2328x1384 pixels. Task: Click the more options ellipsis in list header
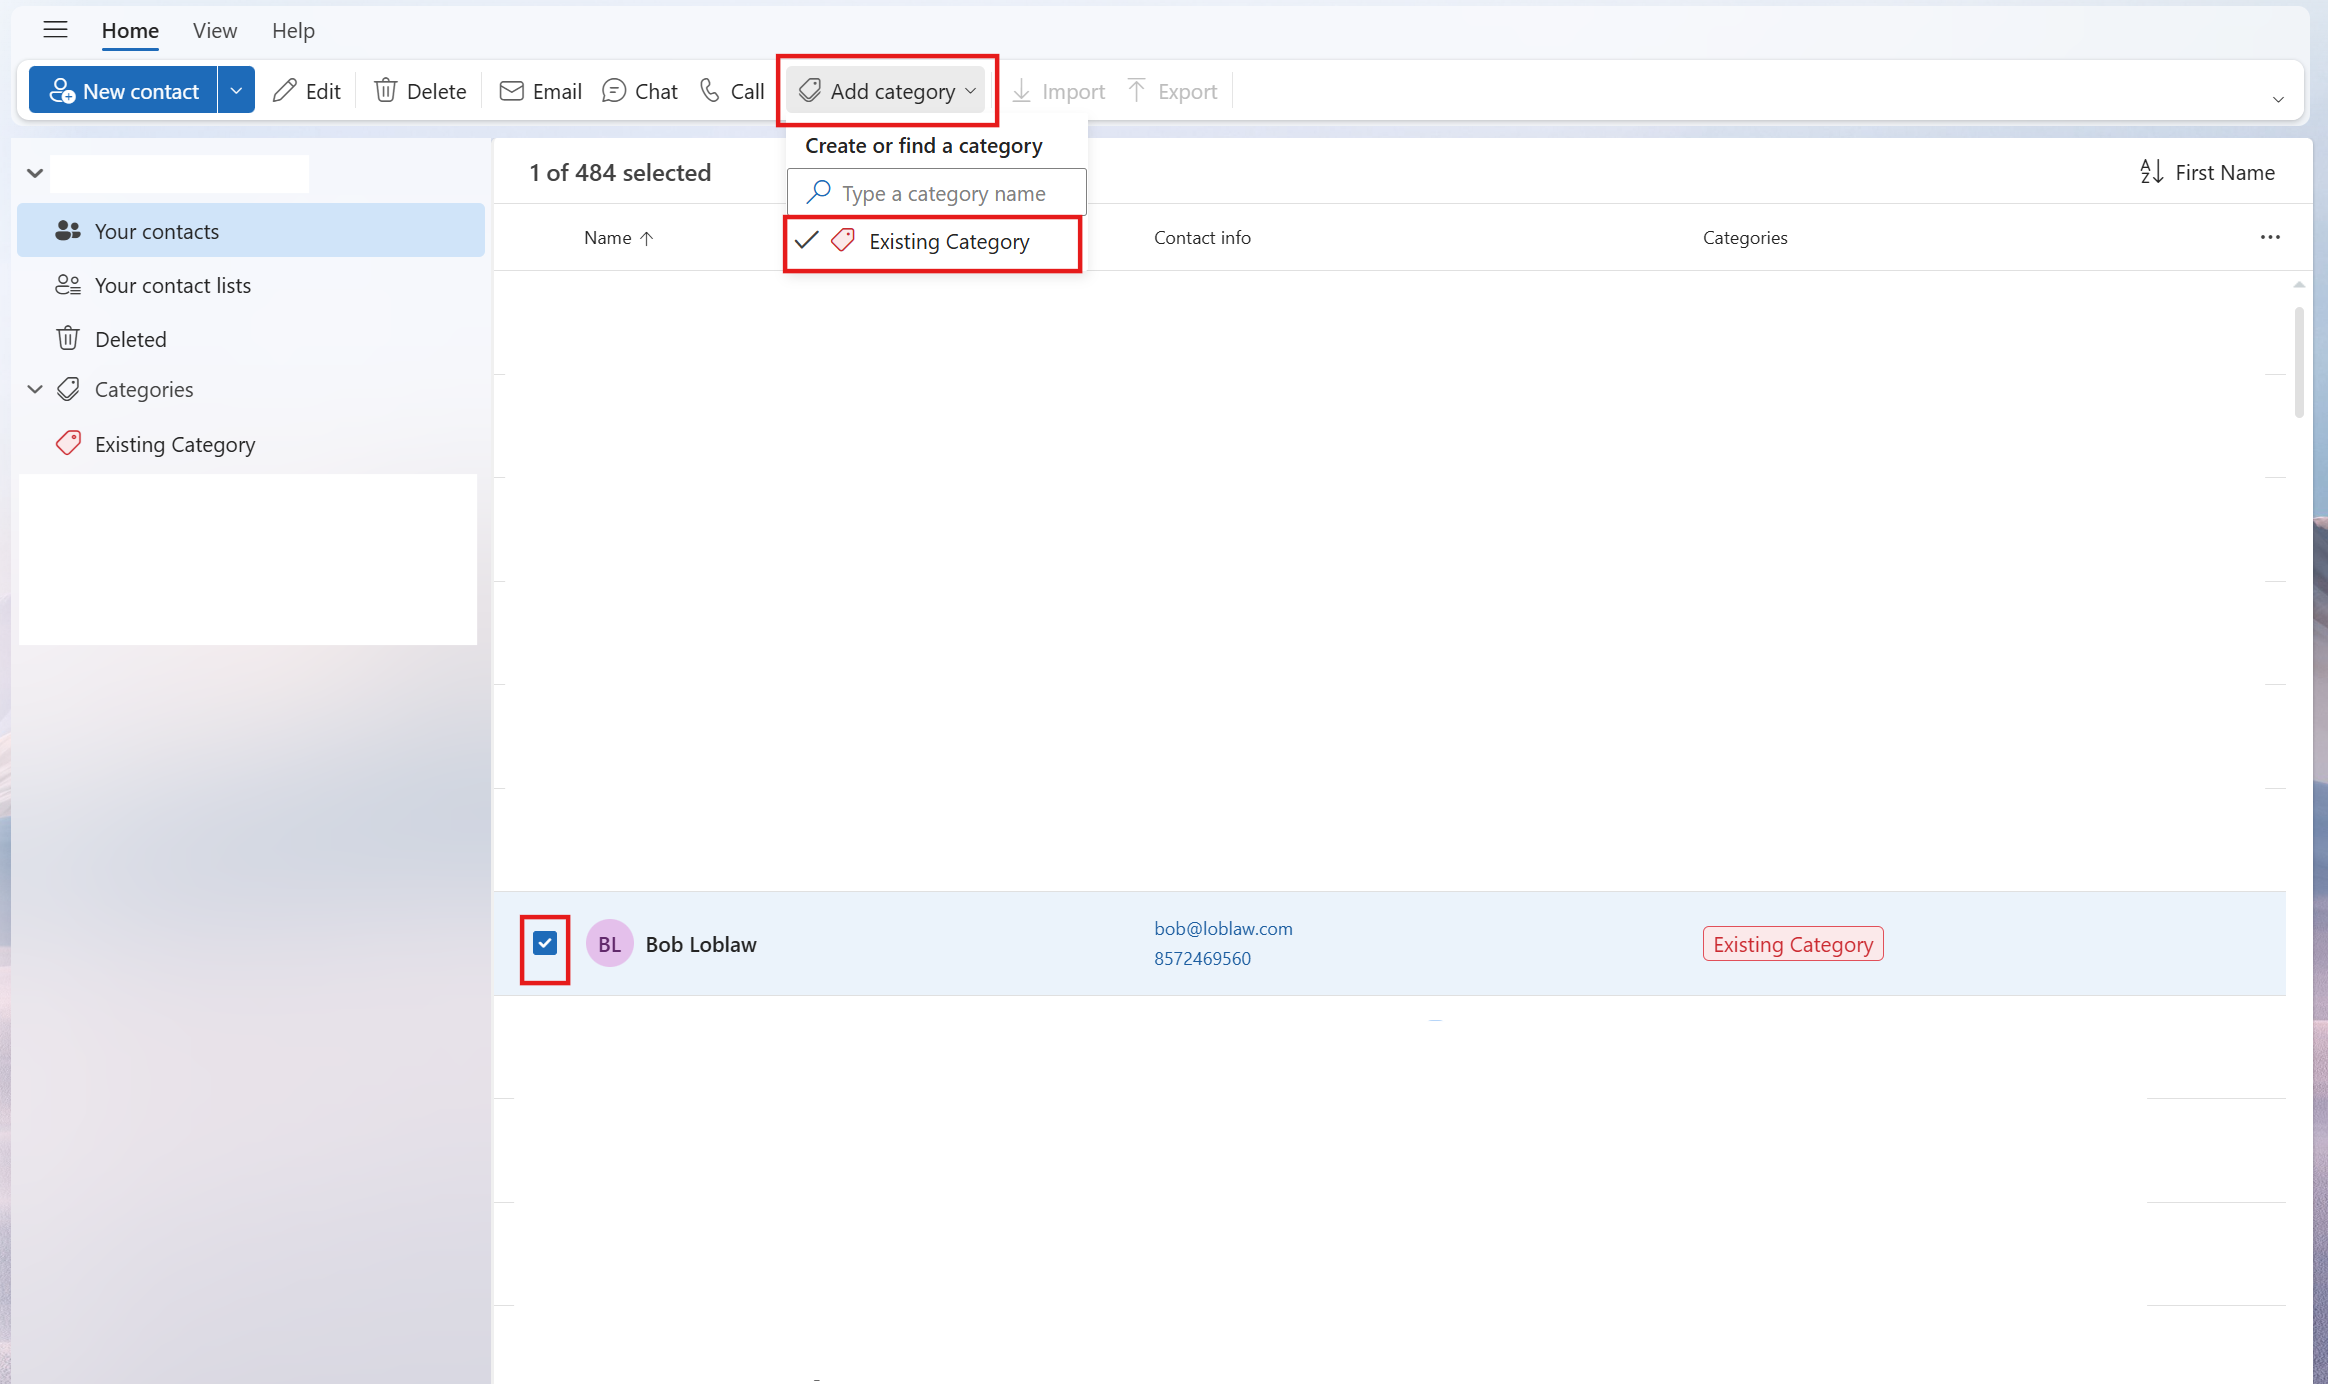point(2270,237)
